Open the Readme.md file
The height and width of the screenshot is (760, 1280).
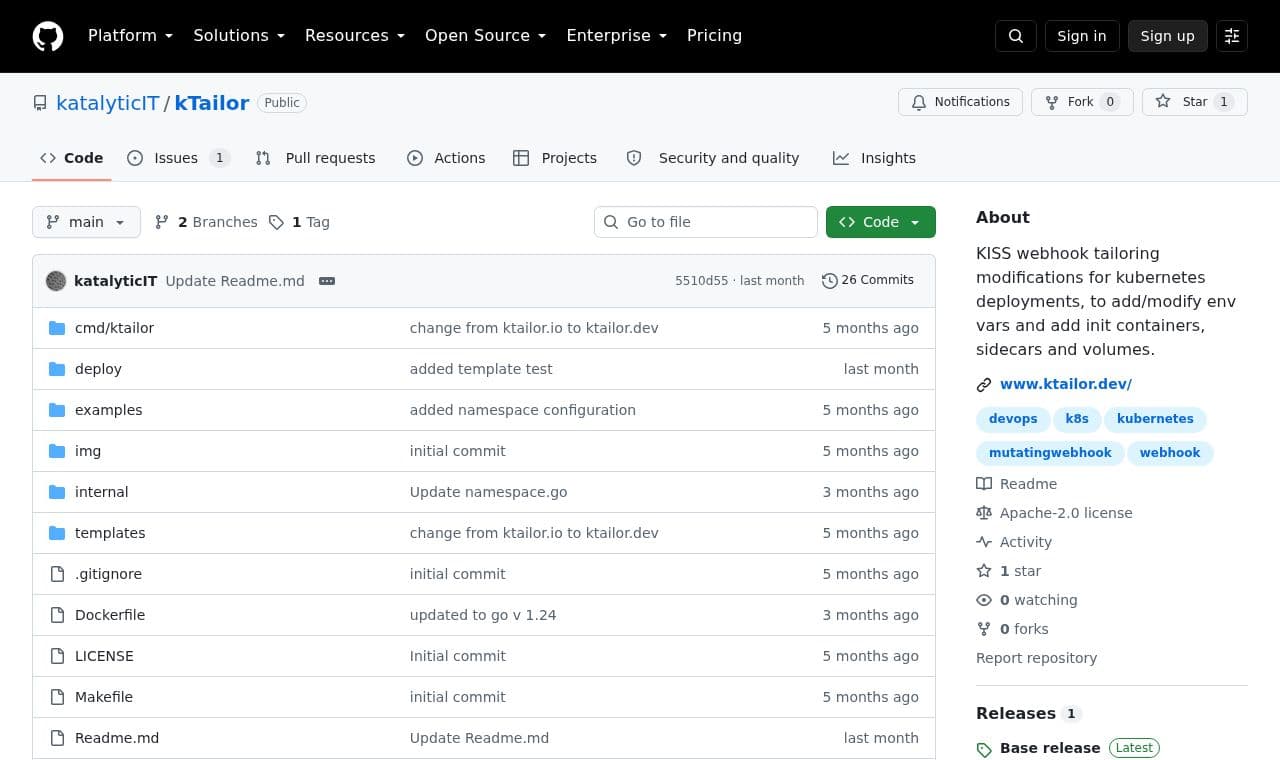pos(117,738)
